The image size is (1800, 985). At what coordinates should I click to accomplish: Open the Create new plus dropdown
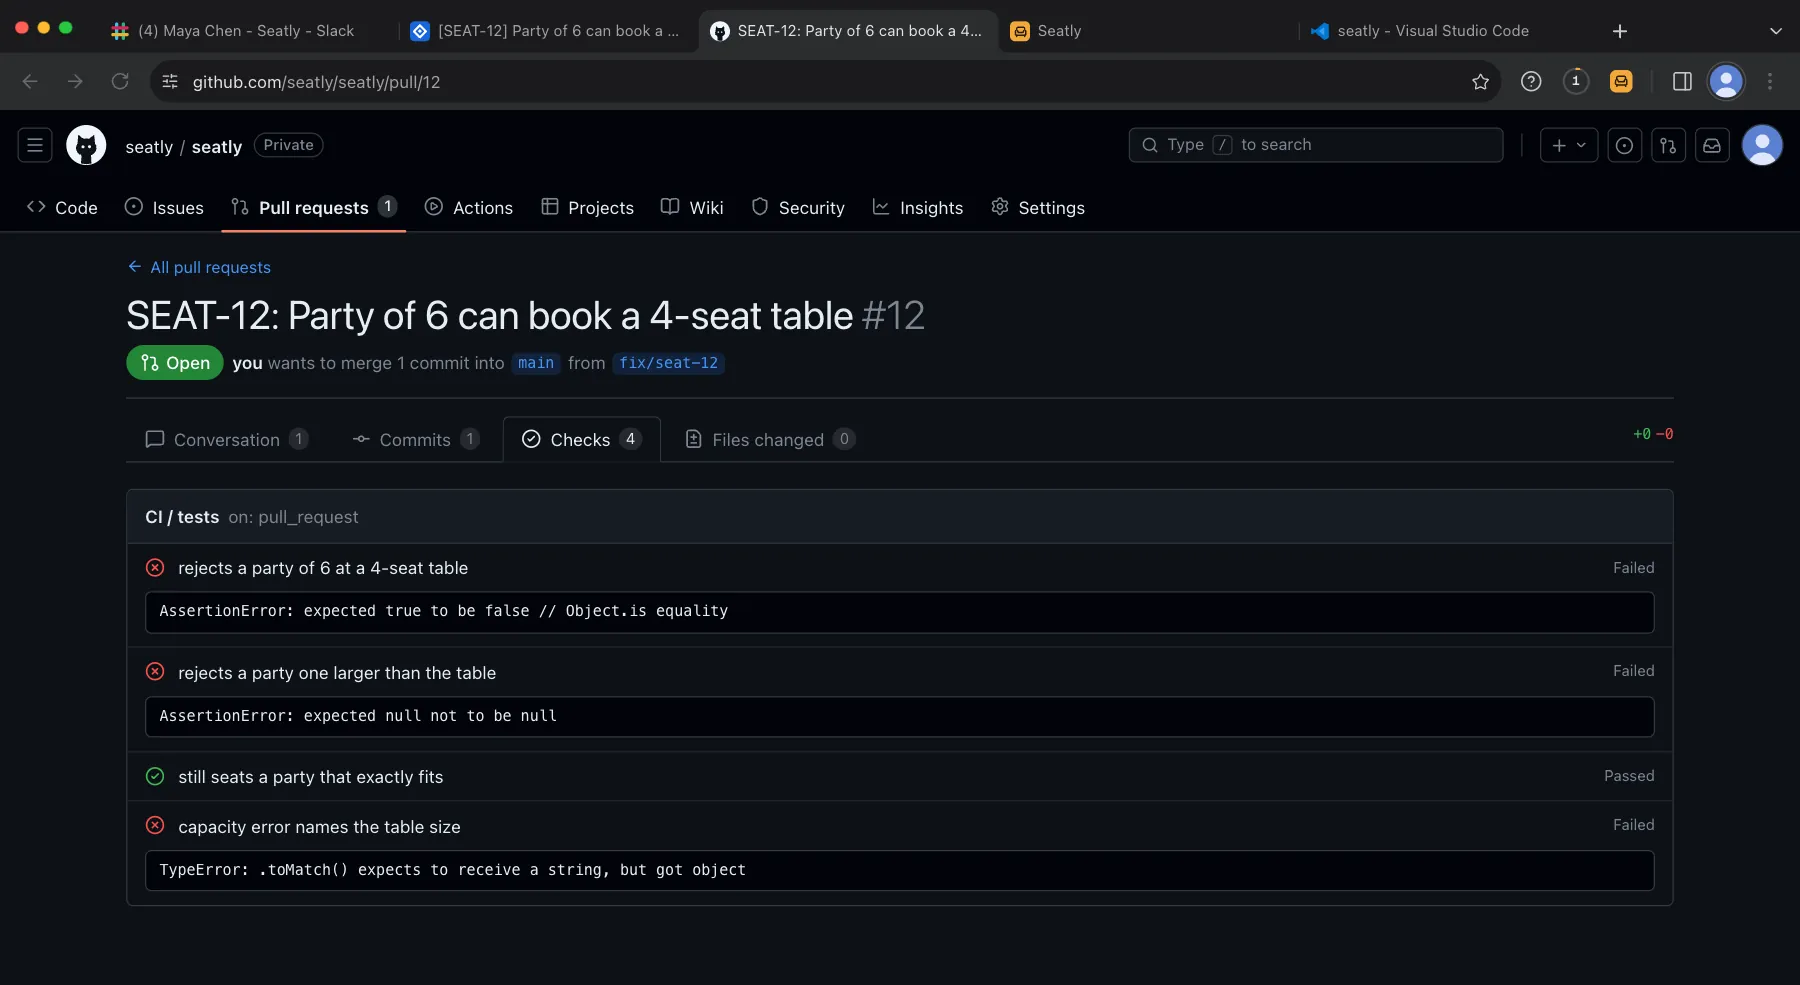[1569, 145]
